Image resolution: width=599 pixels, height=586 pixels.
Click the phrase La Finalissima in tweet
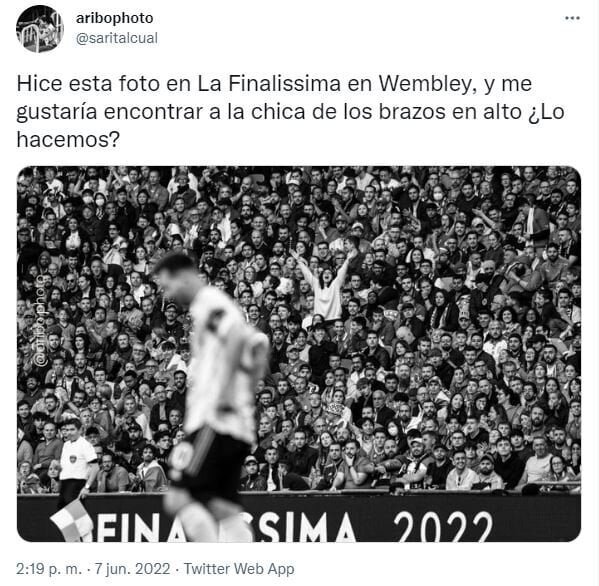(269, 84)
